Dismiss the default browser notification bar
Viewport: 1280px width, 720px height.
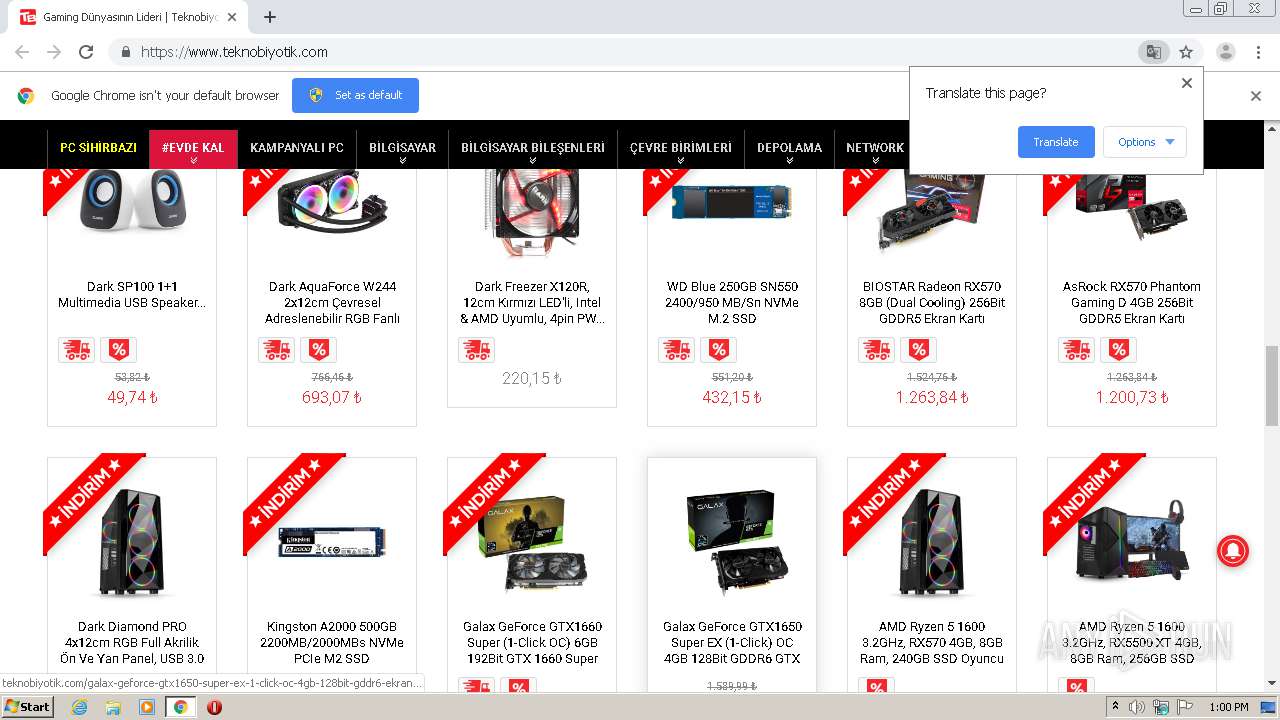(1256, 96)
